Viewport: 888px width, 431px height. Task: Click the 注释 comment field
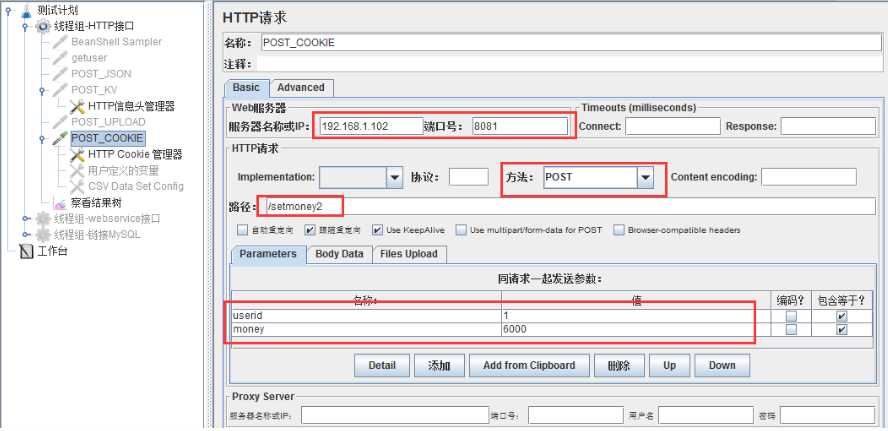point(569,65)
